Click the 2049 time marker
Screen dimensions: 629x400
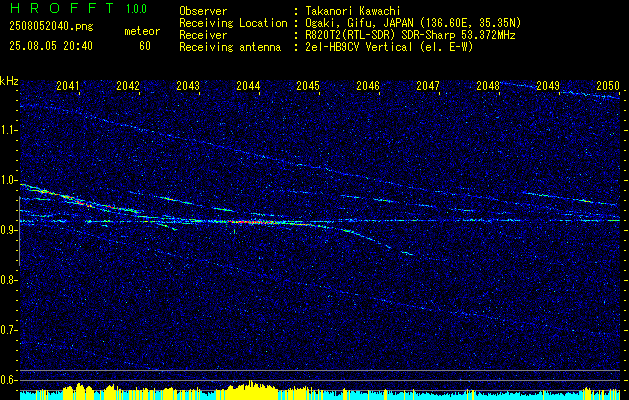coord(548,85)
